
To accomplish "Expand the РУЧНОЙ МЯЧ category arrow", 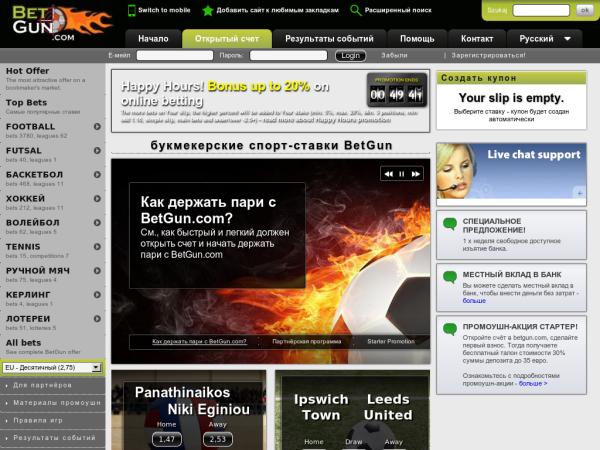I will point(97,271).
